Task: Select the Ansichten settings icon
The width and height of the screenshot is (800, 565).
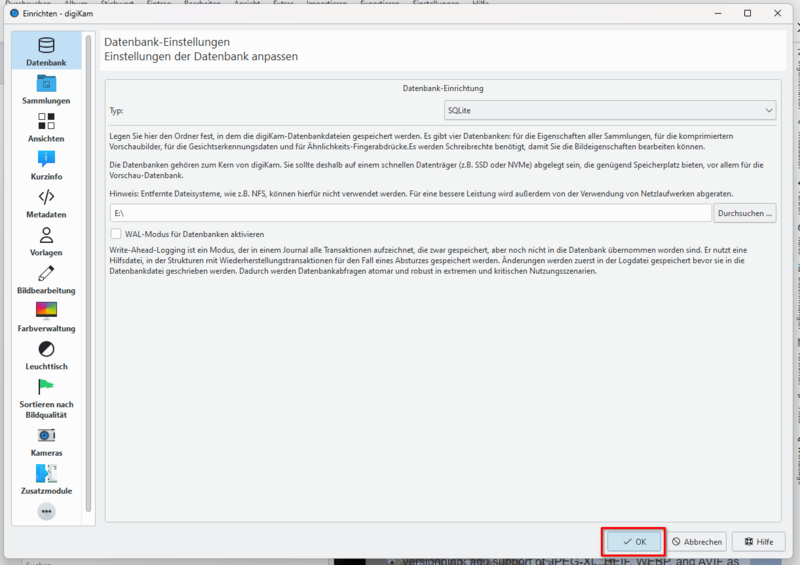Action: coord(46,127)
